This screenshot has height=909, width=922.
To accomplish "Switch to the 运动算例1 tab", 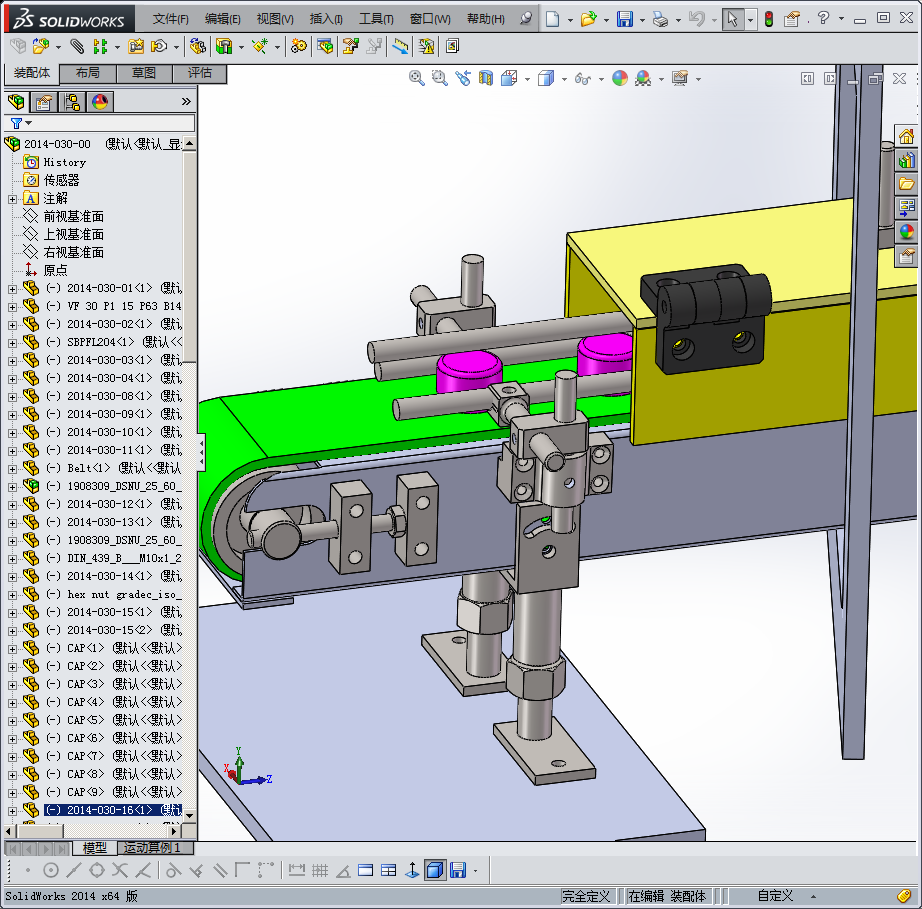I will click(152, 847).
